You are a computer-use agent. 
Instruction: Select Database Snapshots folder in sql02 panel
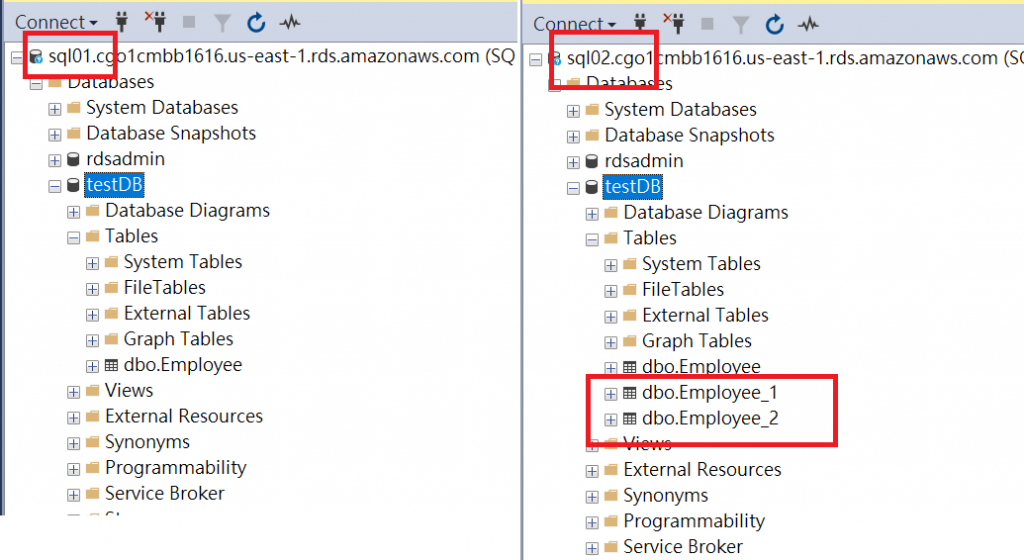[x=690, y=135]
